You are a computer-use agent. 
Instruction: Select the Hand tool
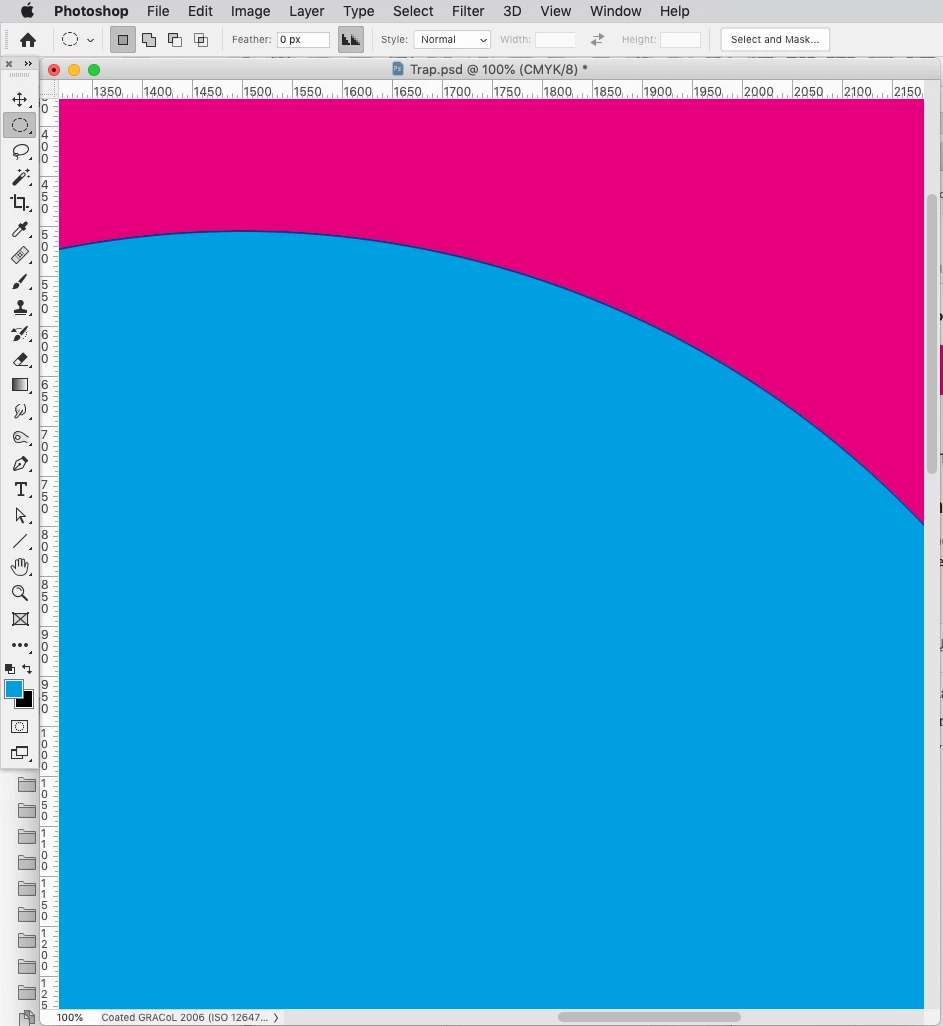[x=20, y=567]
